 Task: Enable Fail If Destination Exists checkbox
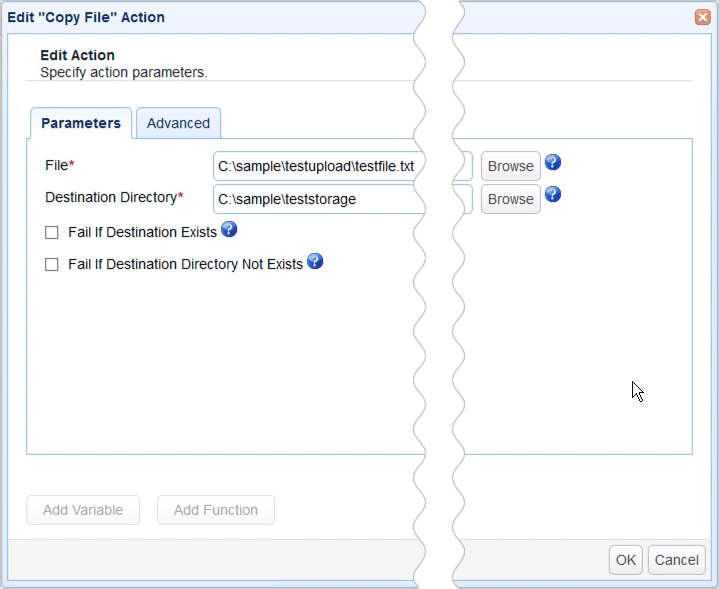(52, 233)
